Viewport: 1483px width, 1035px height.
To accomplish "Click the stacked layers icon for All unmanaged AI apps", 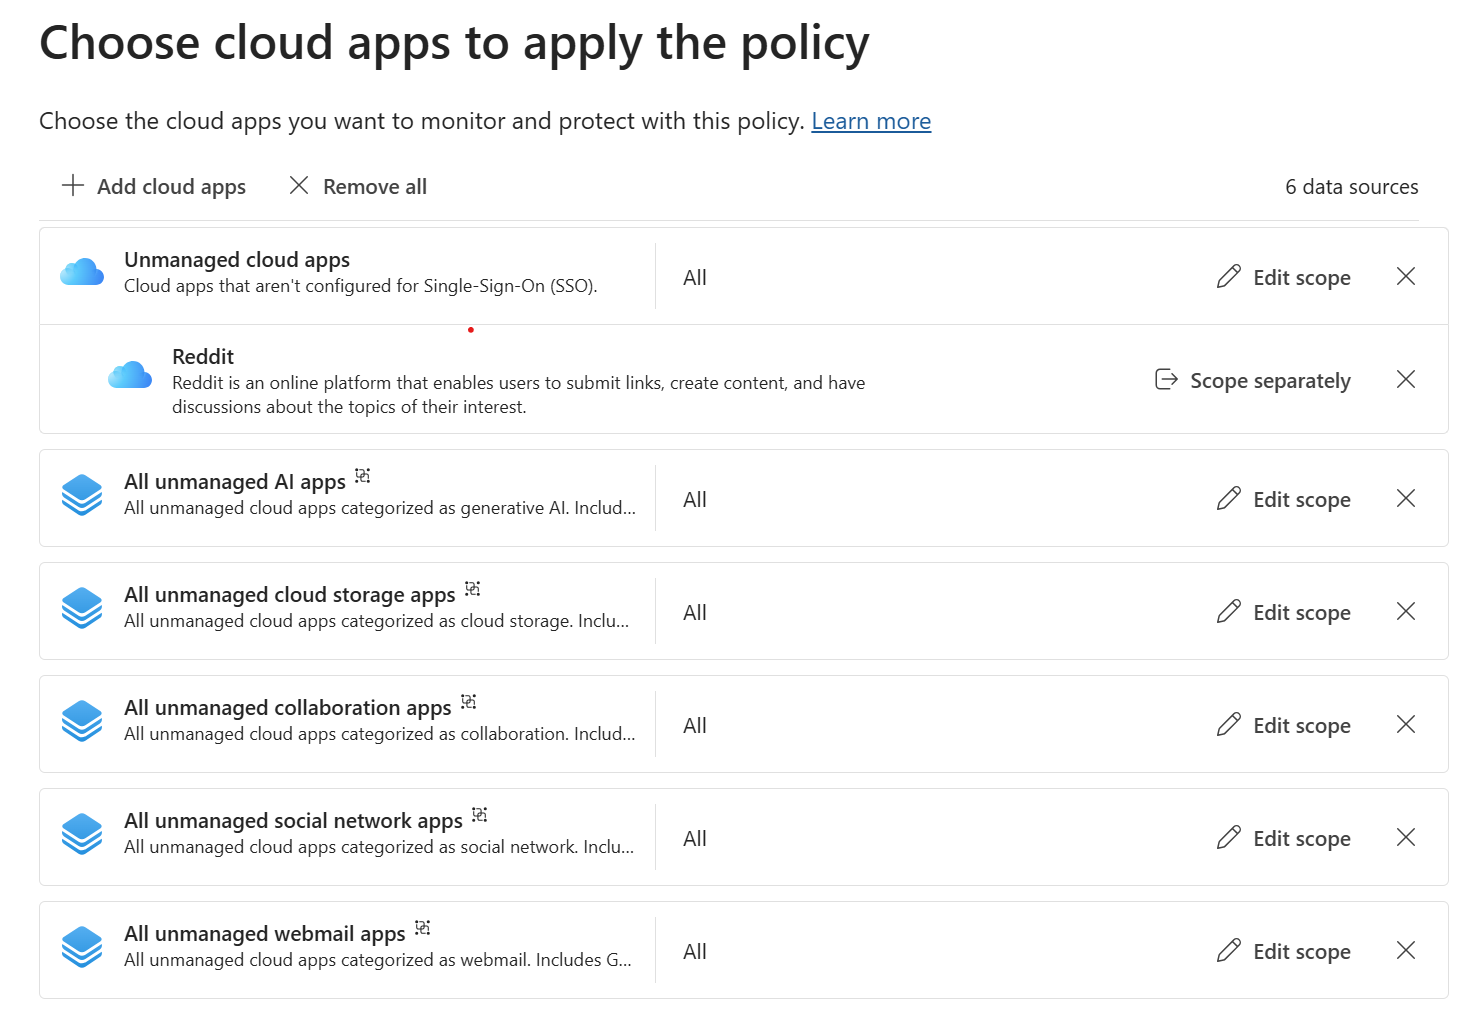I will (81, 494).
